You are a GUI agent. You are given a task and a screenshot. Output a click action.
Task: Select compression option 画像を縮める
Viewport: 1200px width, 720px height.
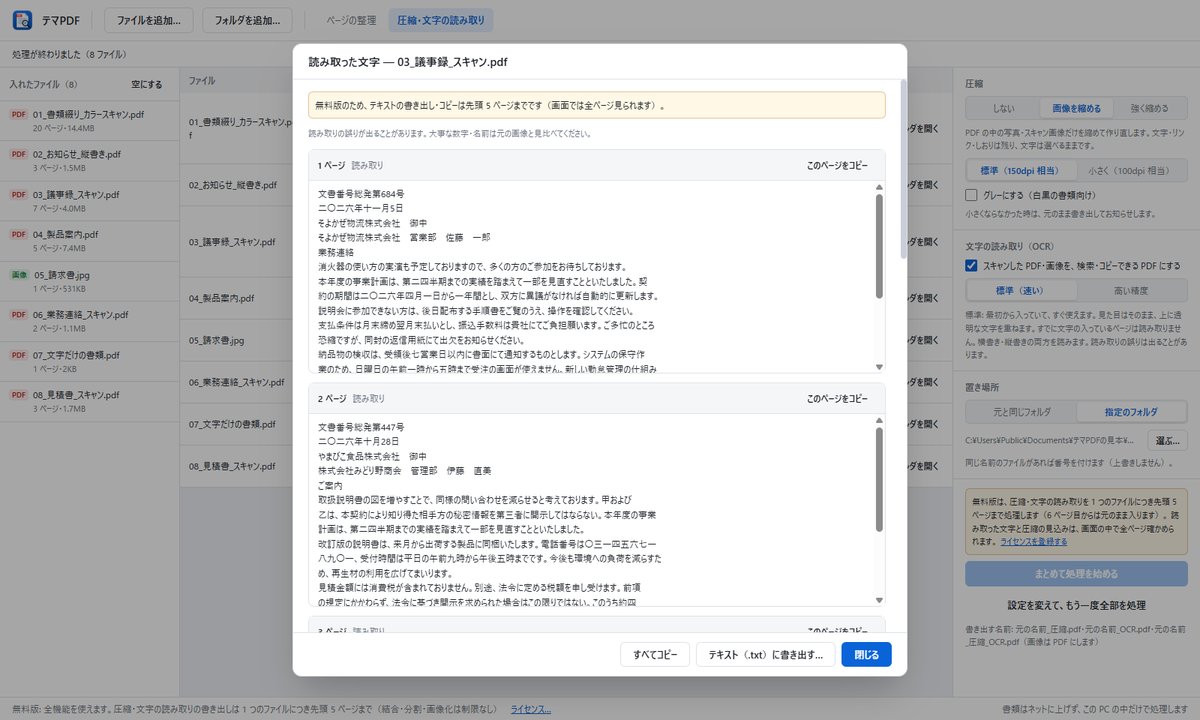(x=1076, y=108)
